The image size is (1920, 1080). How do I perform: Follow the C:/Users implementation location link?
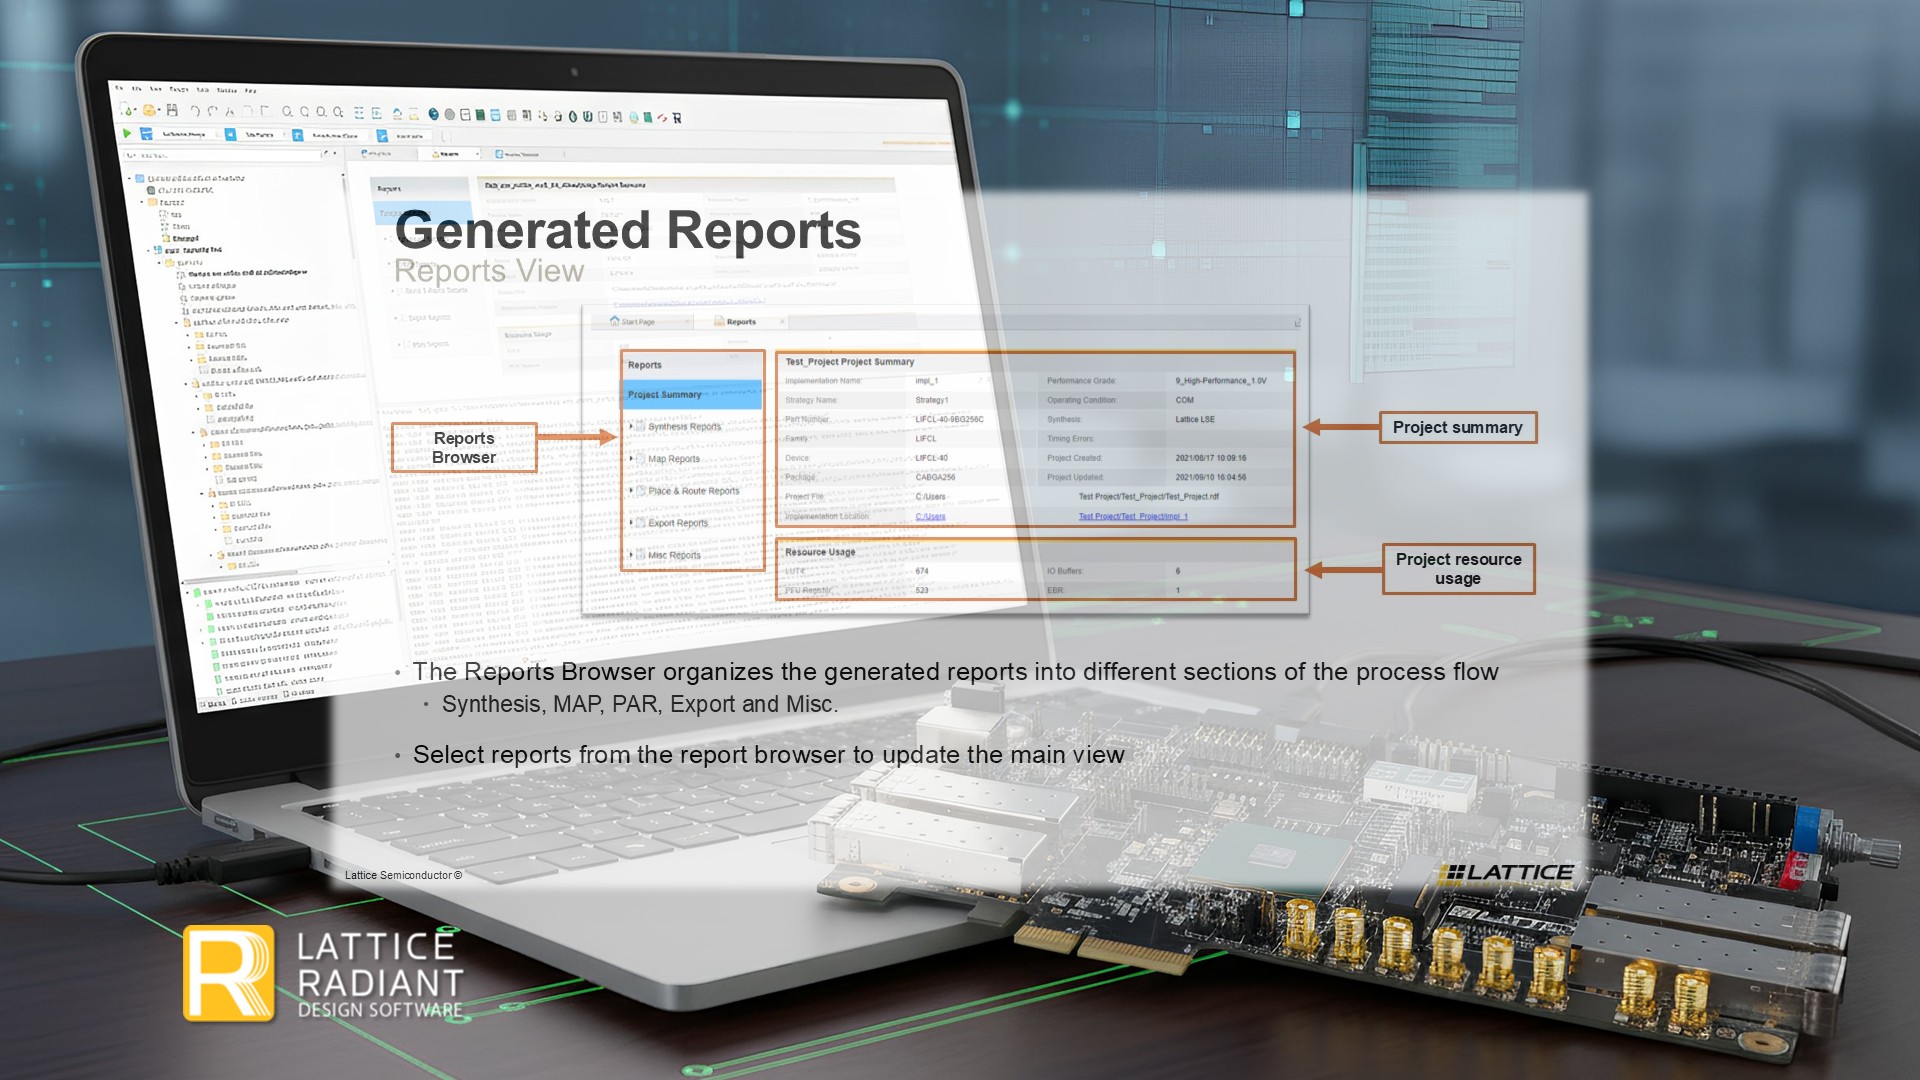[x=930, y=517]
